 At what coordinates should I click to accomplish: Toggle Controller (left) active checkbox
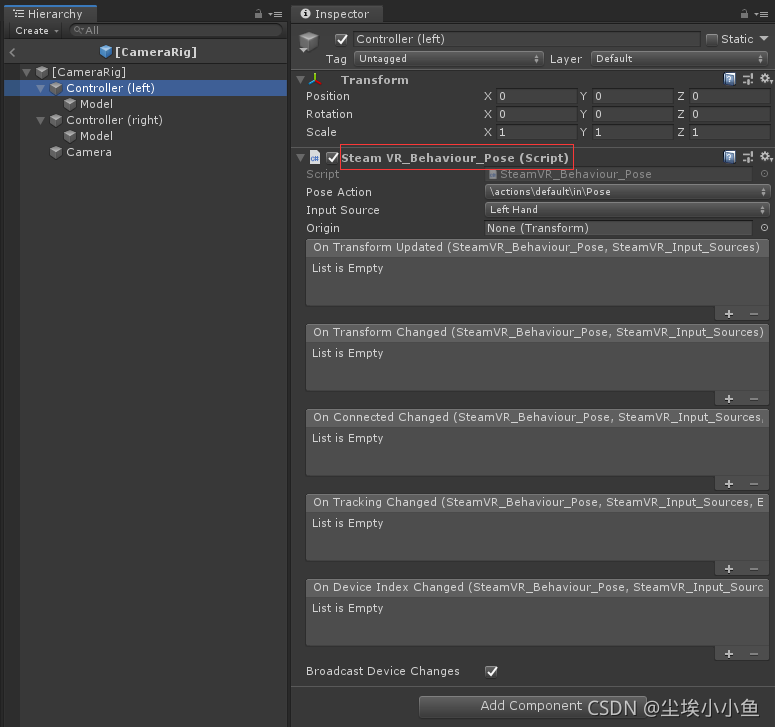(x=341, y=39)
